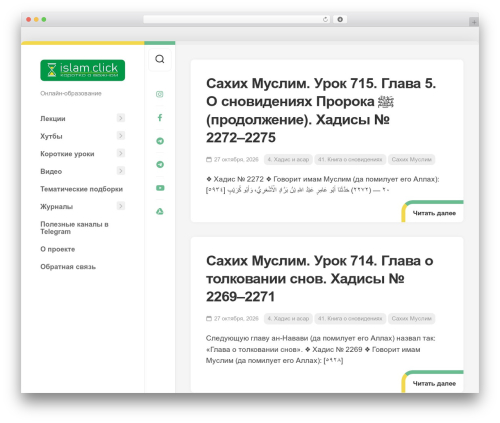Expand the Видео submenu arrow

[121, 171]
